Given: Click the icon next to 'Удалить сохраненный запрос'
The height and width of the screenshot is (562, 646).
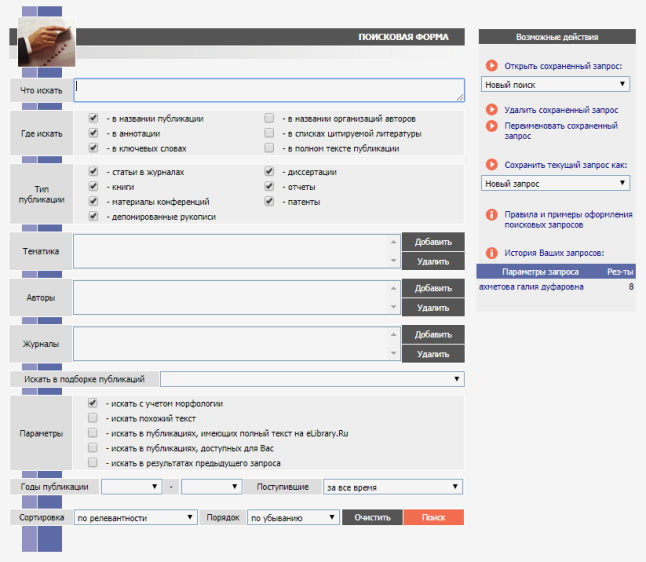Looking at the screenshot, I should (492, 109).
